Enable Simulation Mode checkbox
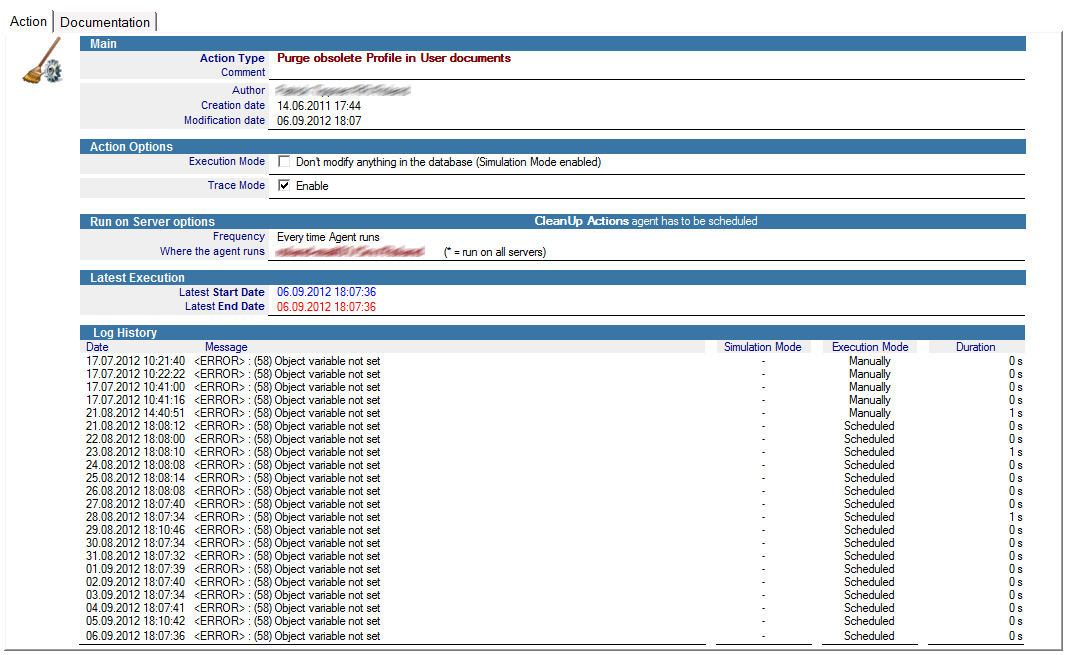 click(285, 161)
